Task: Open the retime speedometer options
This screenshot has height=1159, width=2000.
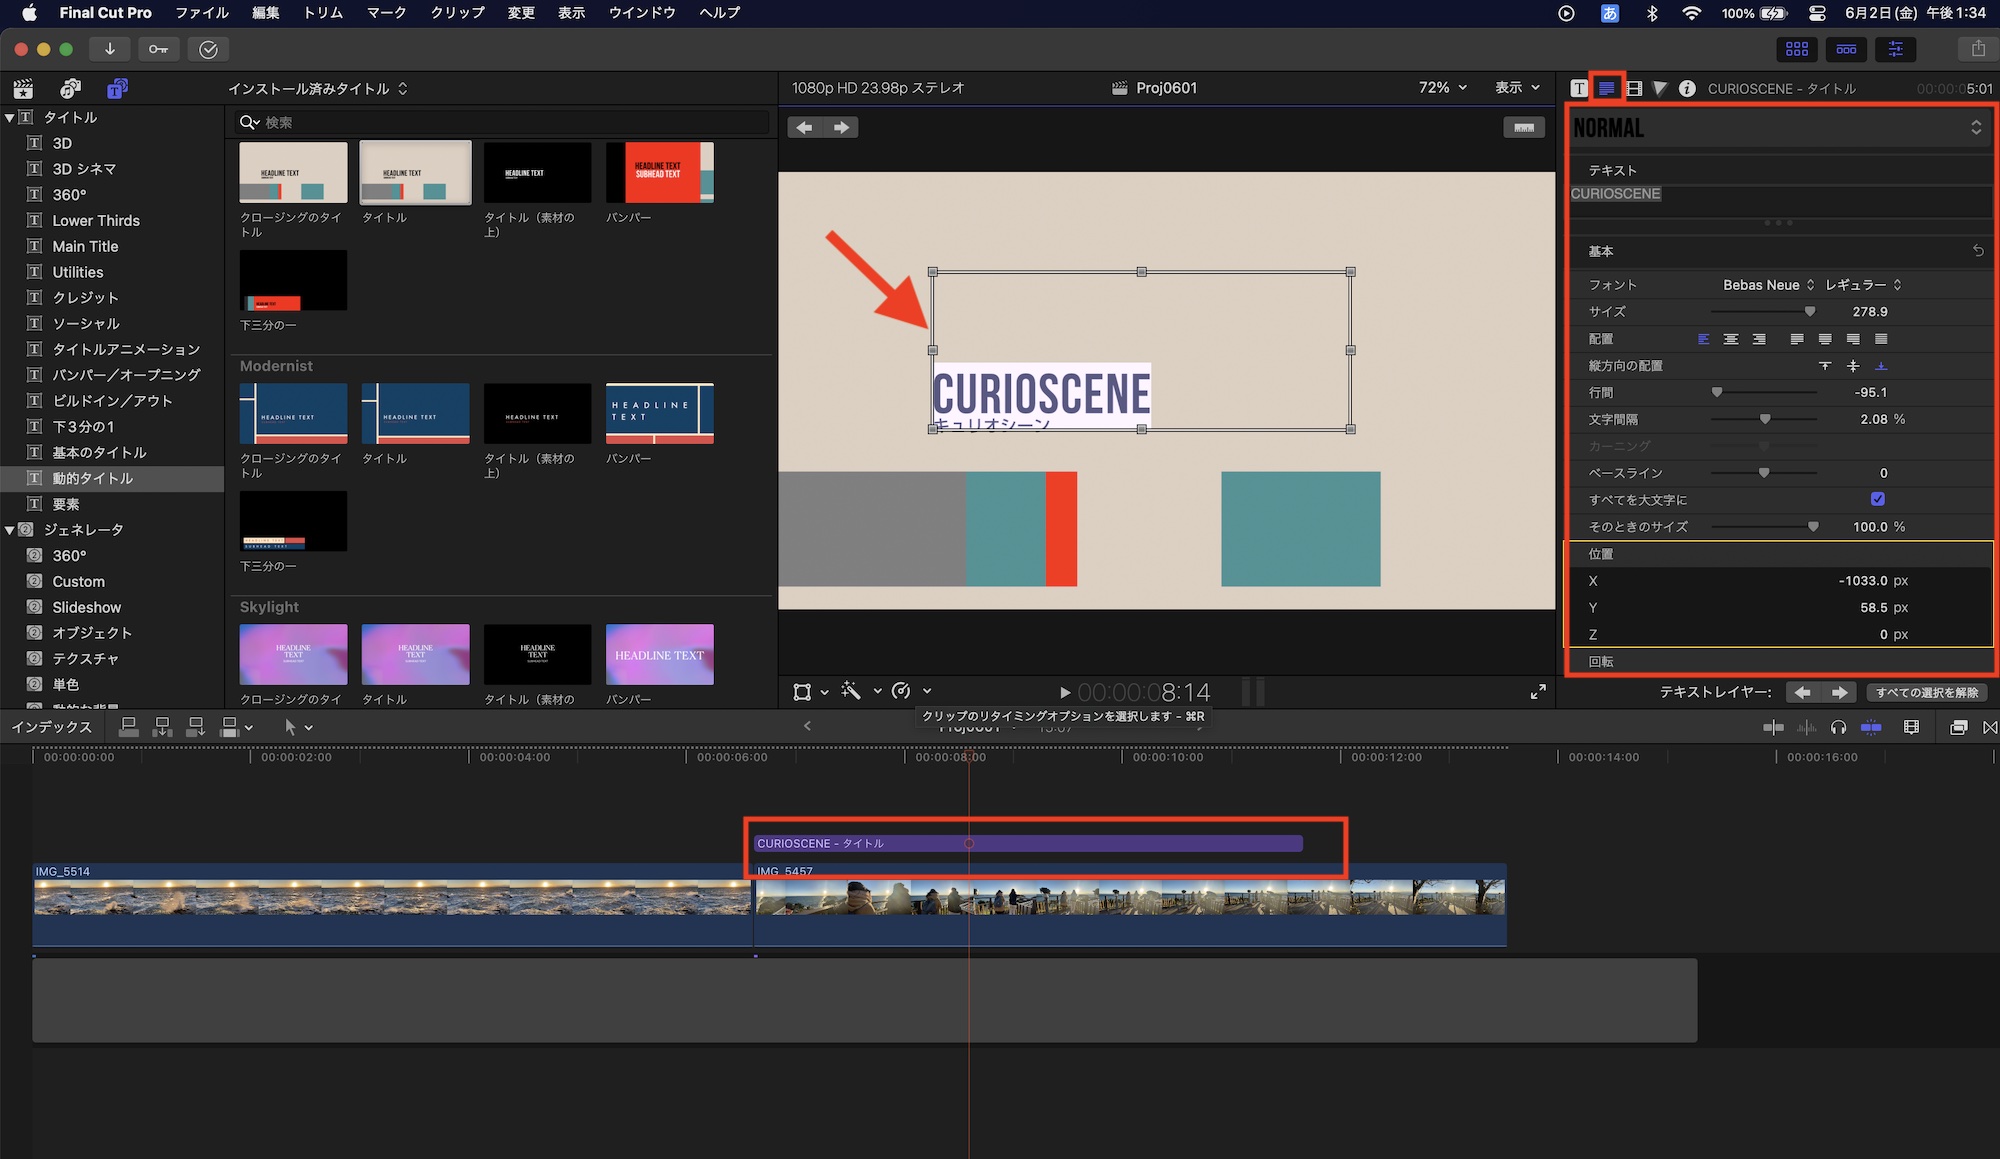Action: pyautogui.click(x=902, y=691)
